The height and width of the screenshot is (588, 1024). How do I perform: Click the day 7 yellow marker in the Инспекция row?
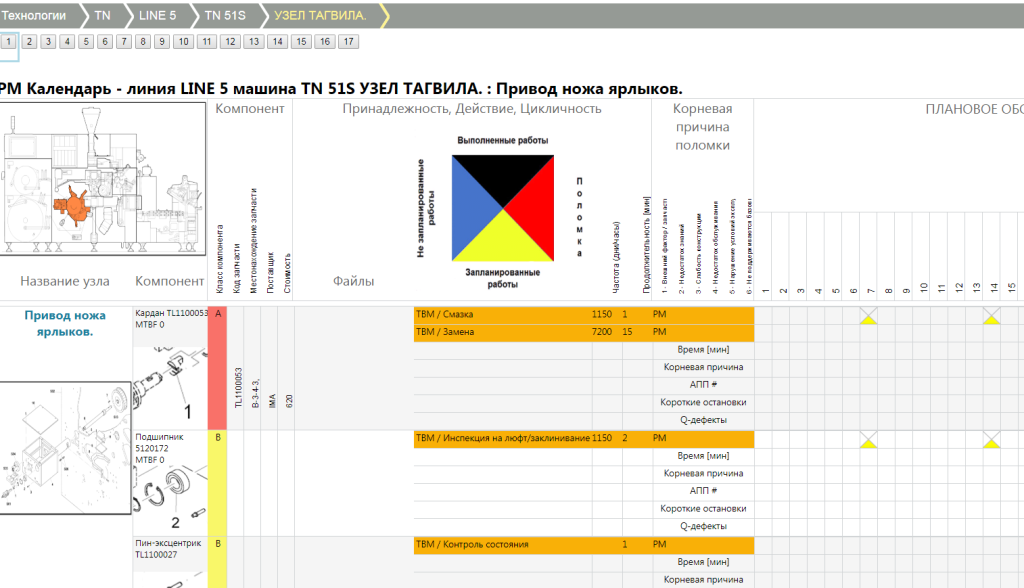(870, 440)
